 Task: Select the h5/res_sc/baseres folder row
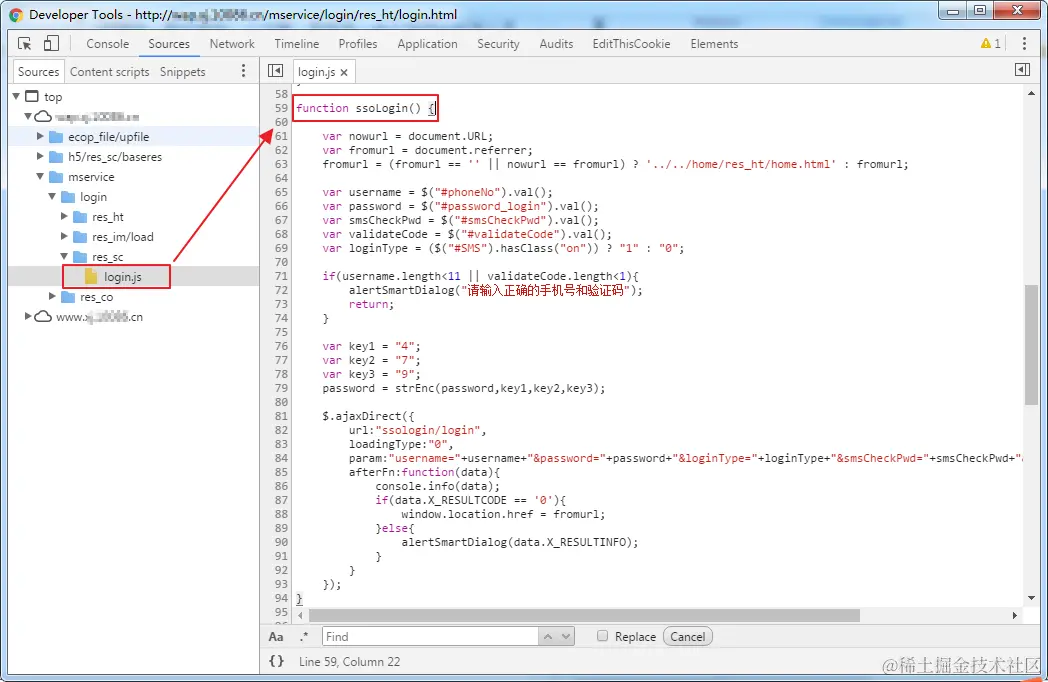tap(134, 156)
